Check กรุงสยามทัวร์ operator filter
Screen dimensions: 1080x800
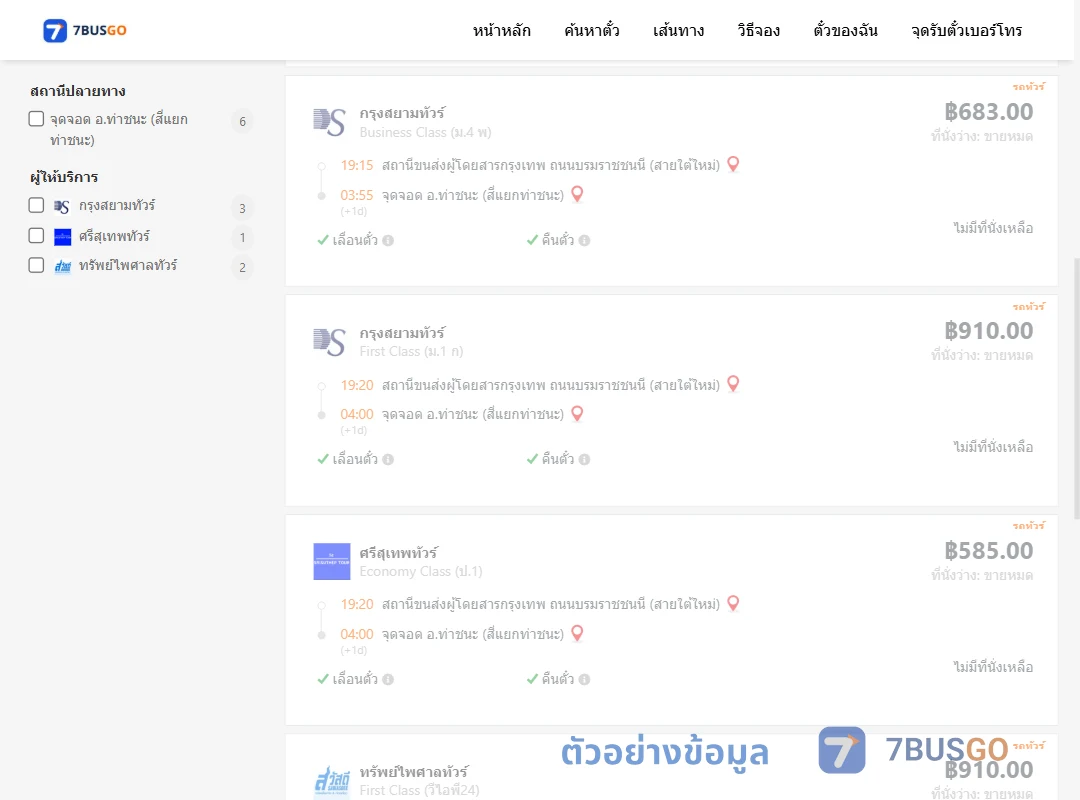[37, 205]
